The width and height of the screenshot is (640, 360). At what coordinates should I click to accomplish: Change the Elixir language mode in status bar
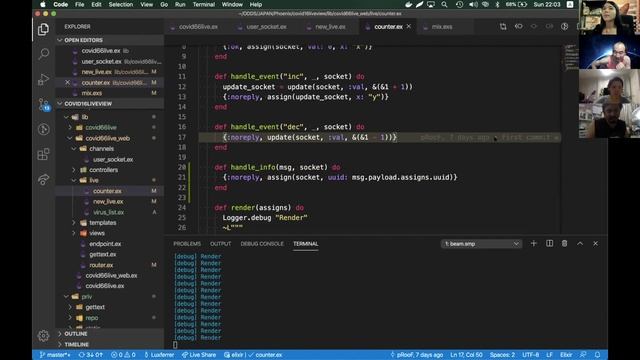point(566,355)
